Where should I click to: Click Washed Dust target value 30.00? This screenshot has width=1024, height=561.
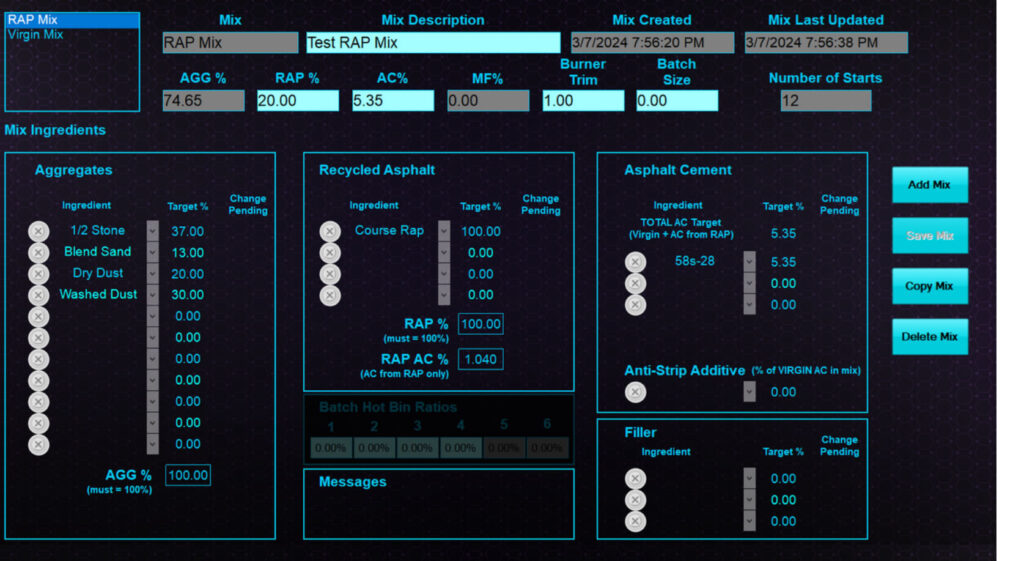pos(187,295)
